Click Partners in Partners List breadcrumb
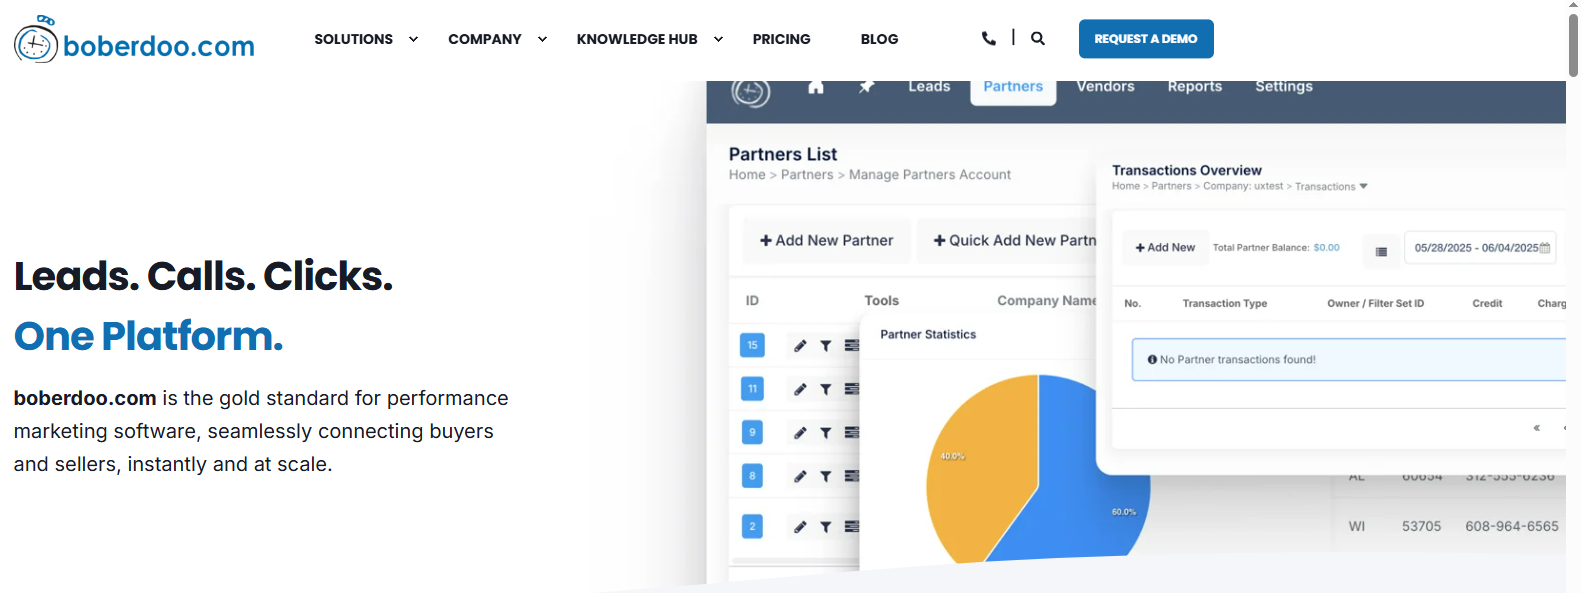This screenshot has width=1581, height=593. click(x=807, y=175)
